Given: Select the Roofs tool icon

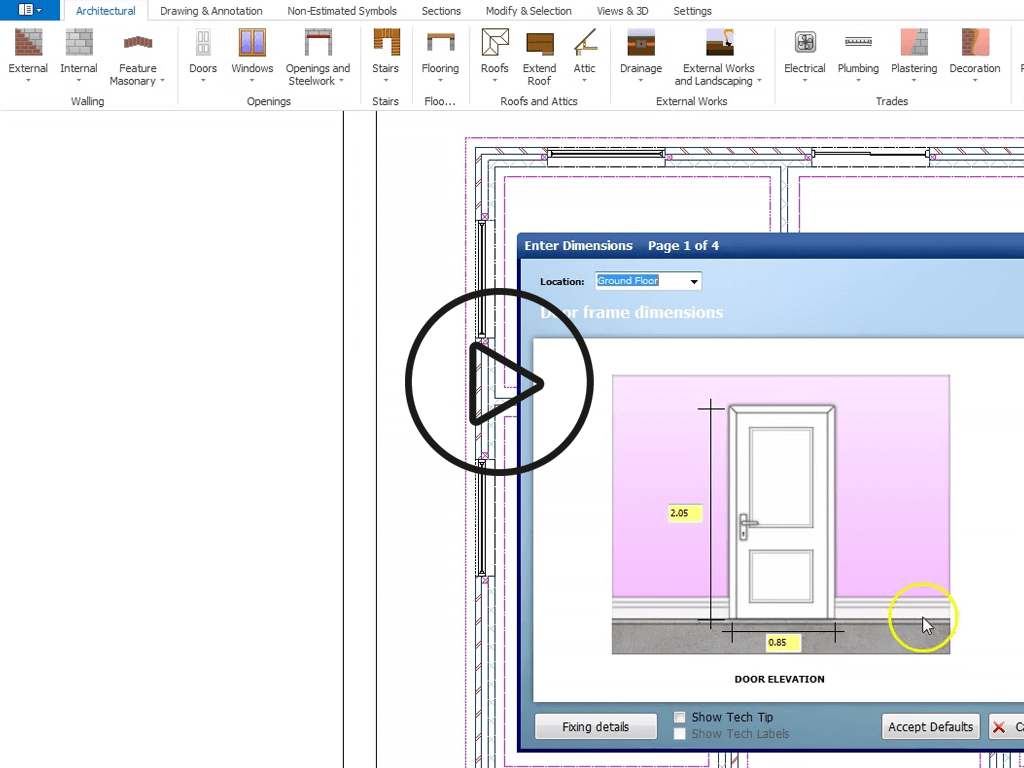Looking at the screenshot, I should pyautogui.click(x=495, y=43).
